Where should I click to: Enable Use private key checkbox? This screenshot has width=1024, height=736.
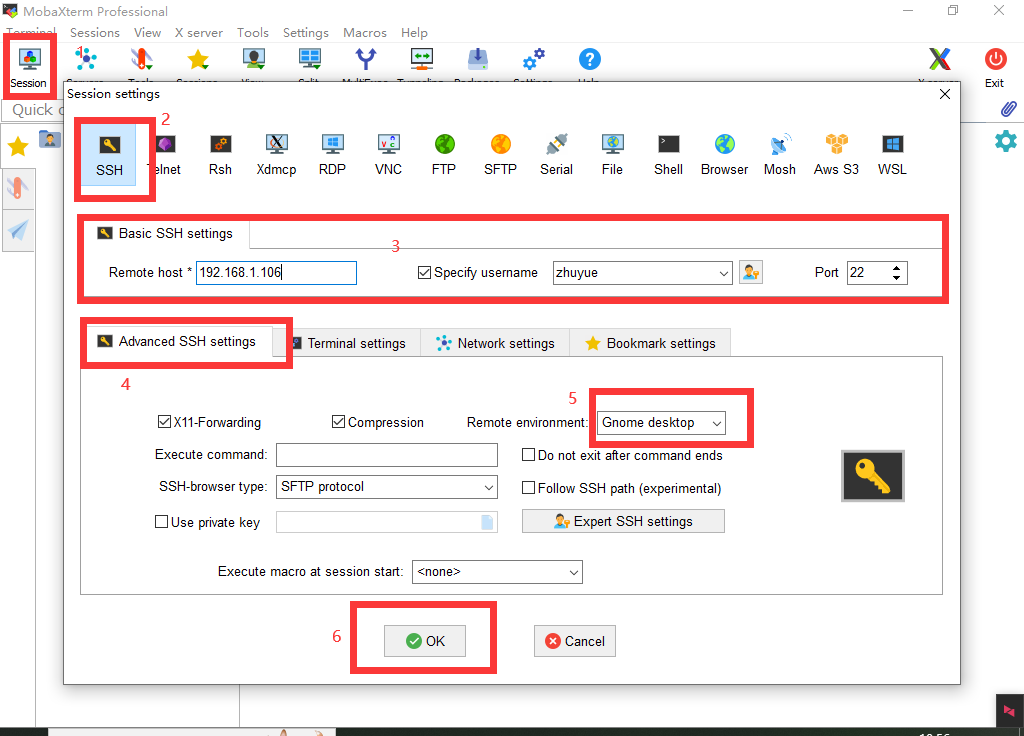coord(161,522)
